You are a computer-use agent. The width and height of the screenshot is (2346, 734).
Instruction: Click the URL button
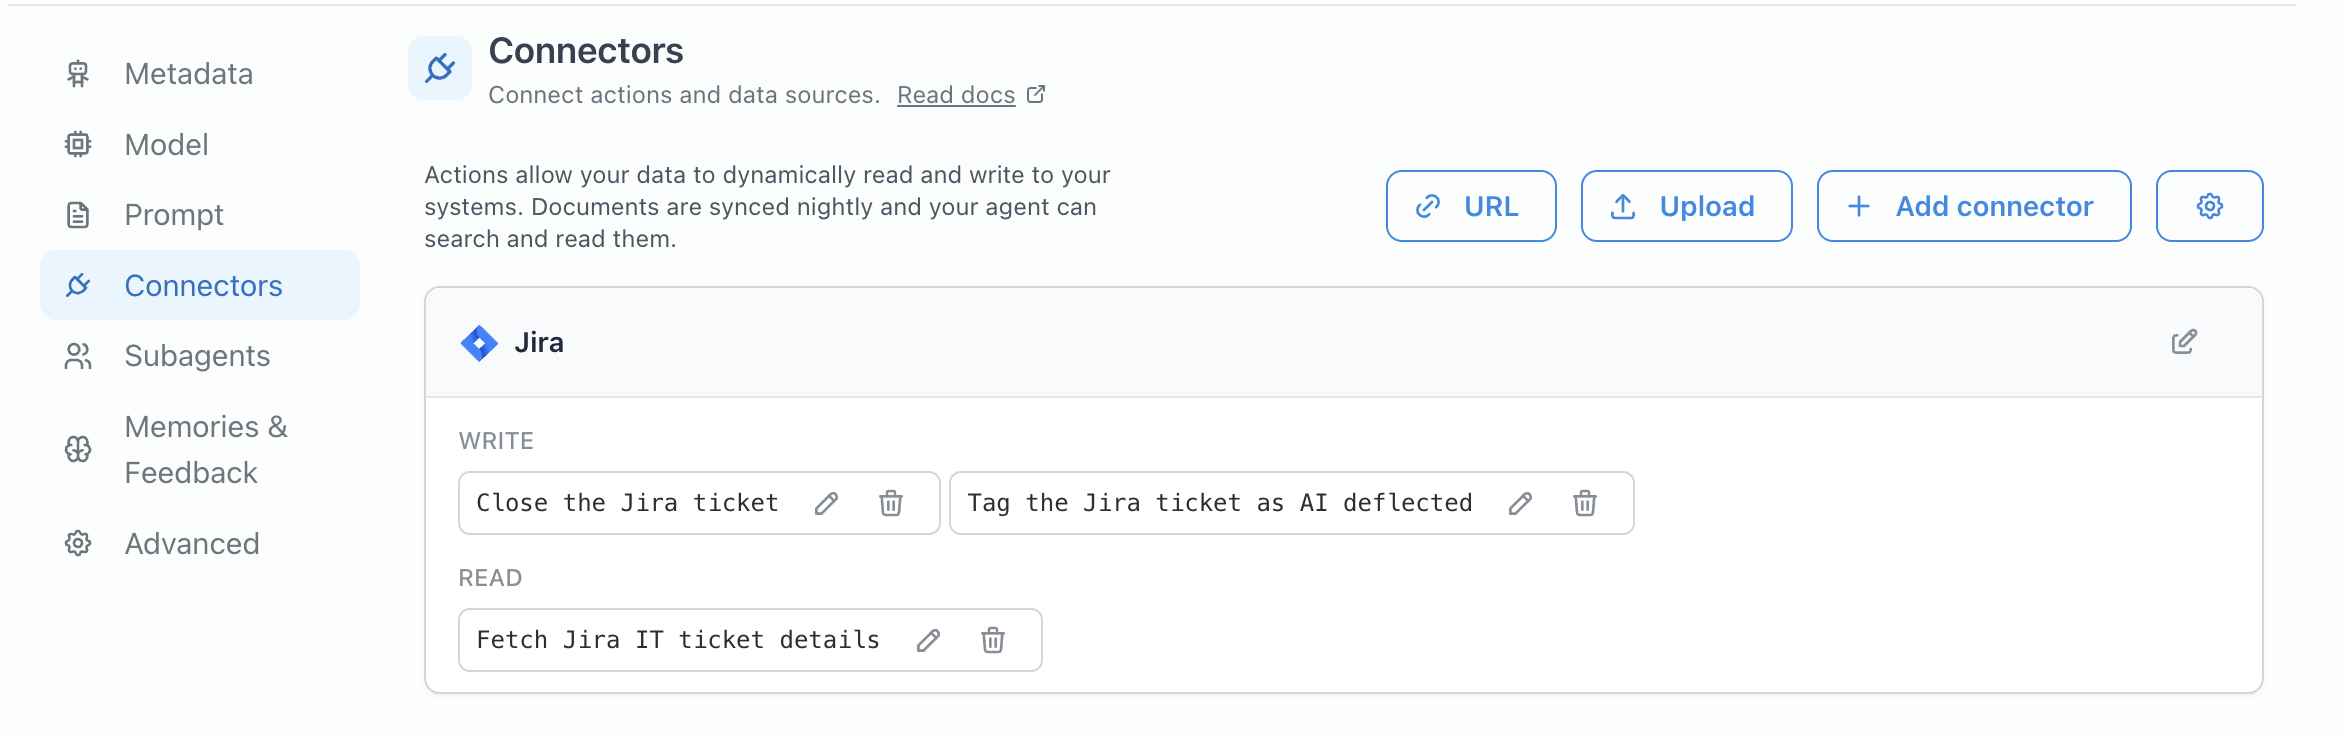(1471, 206)
